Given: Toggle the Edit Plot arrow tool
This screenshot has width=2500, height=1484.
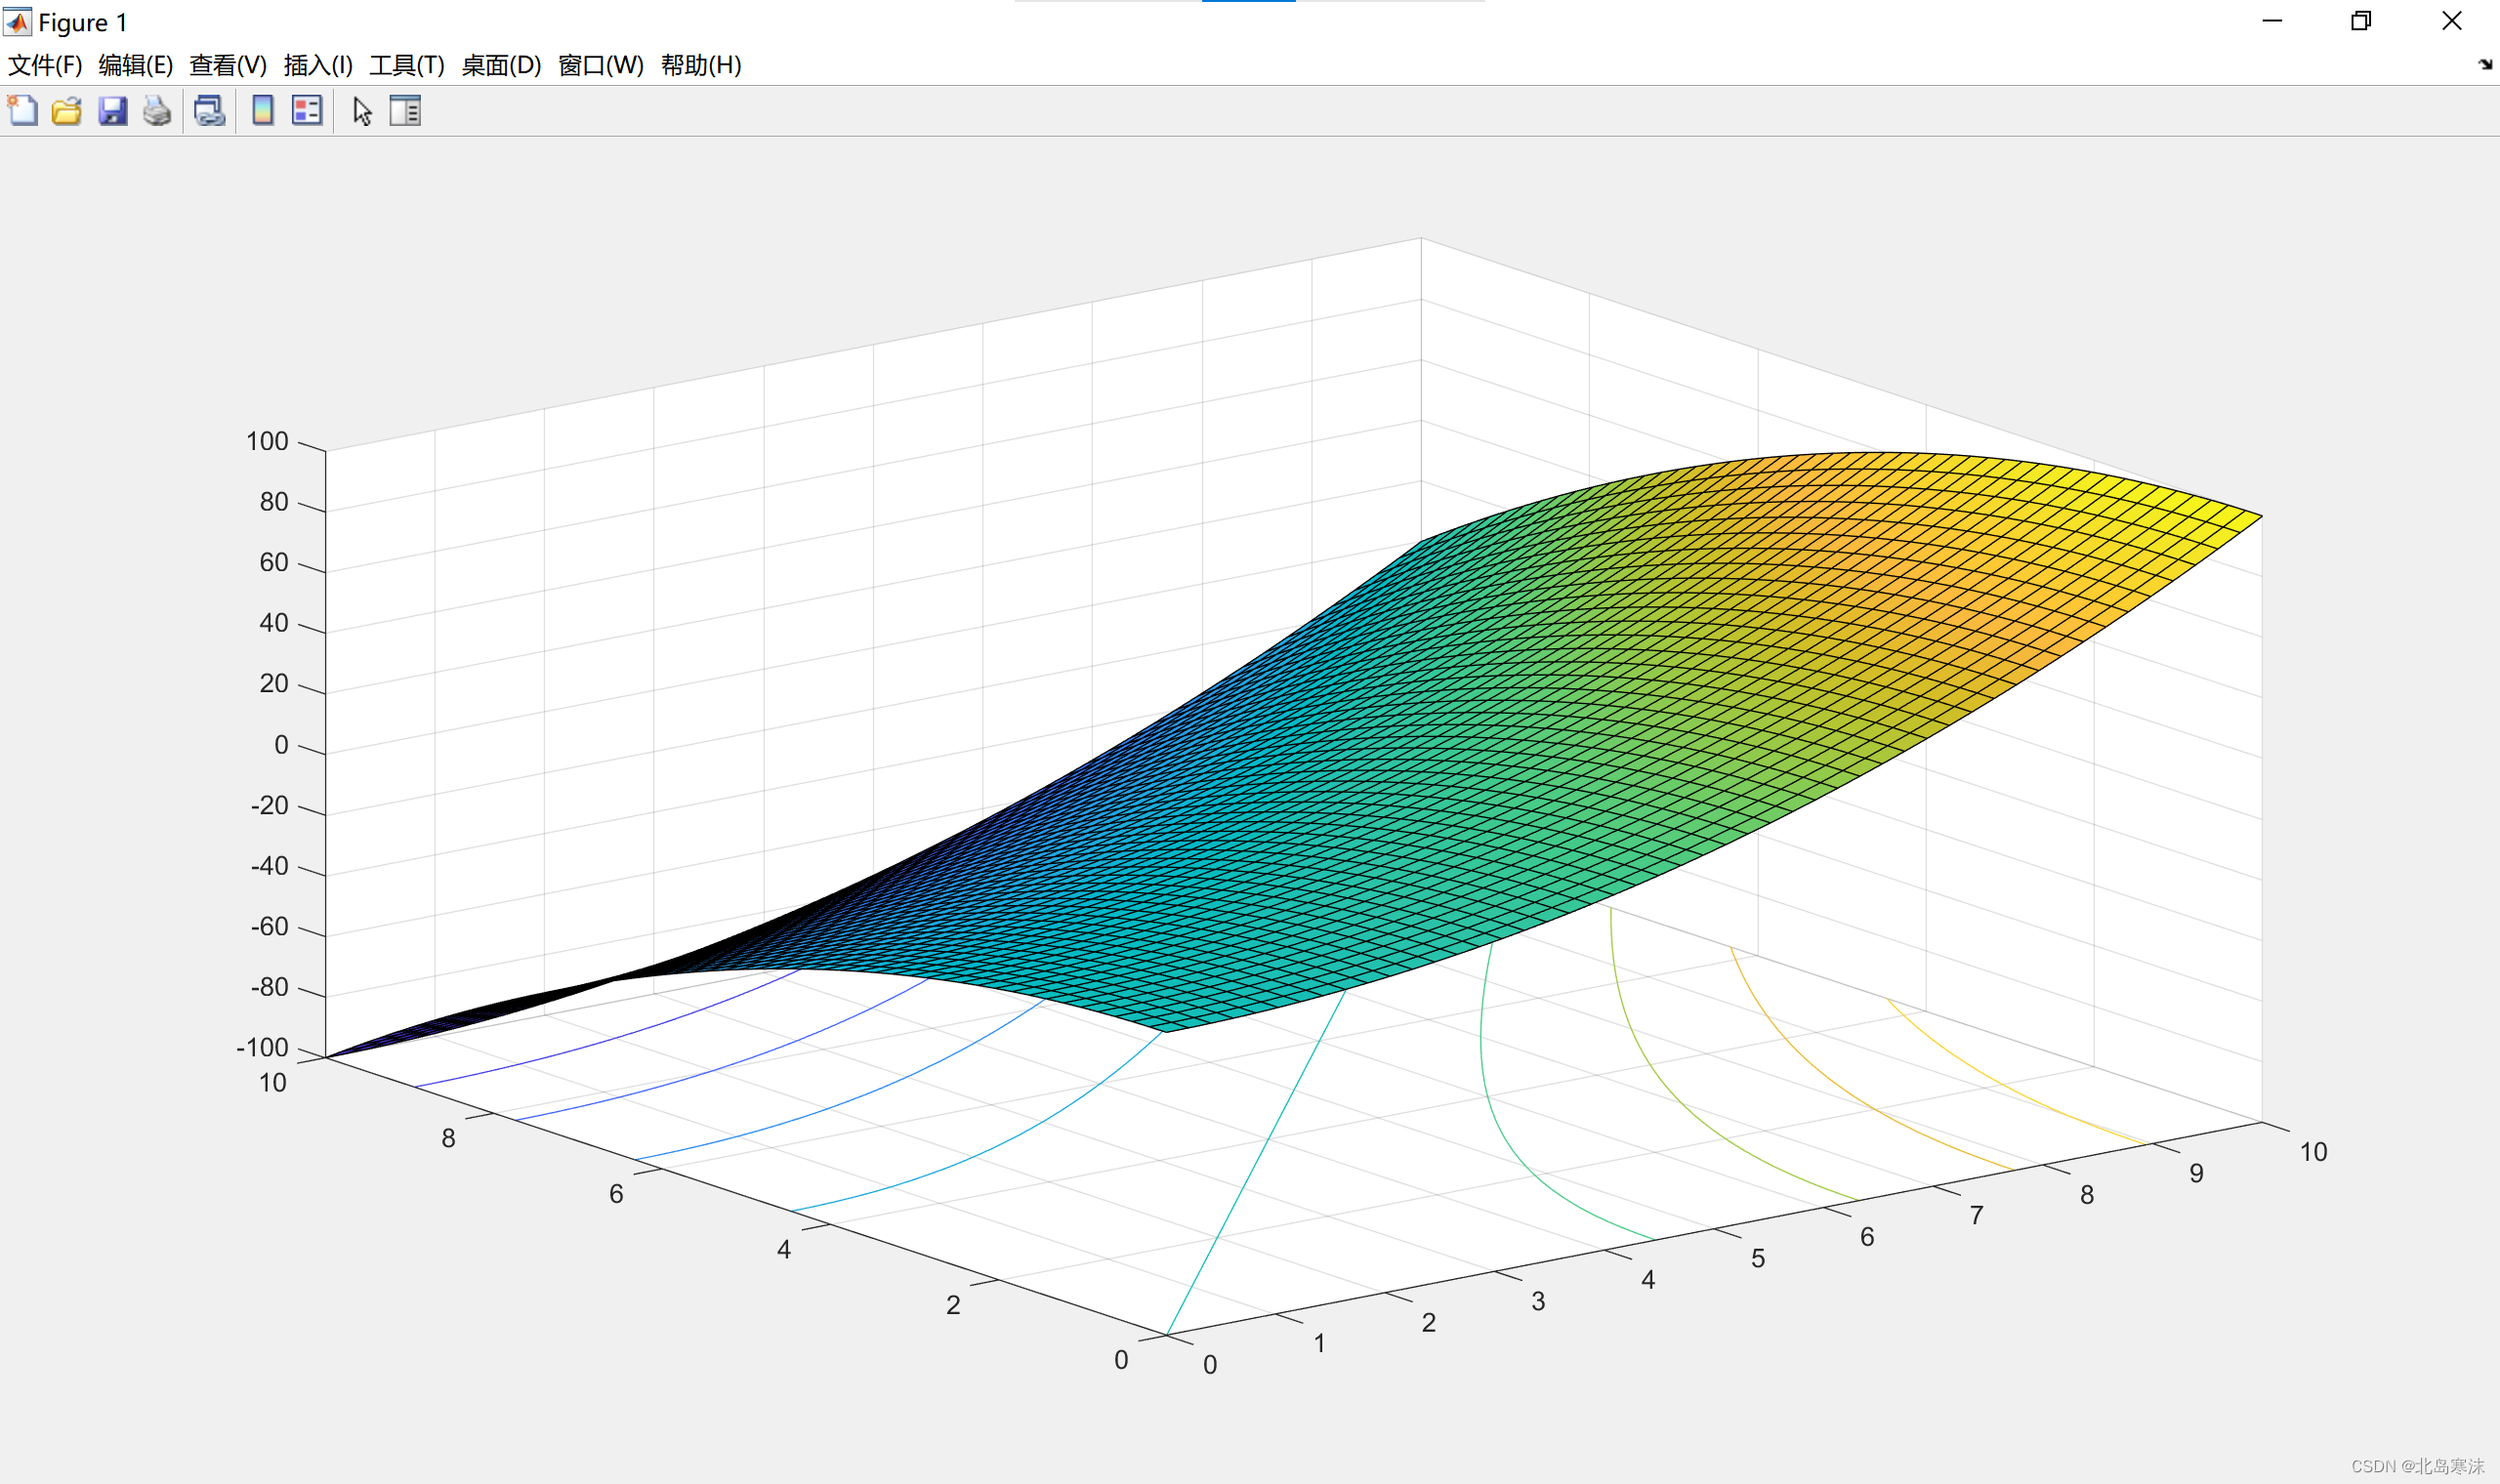Looking at the screenshot, I should (x=362, y=111).
